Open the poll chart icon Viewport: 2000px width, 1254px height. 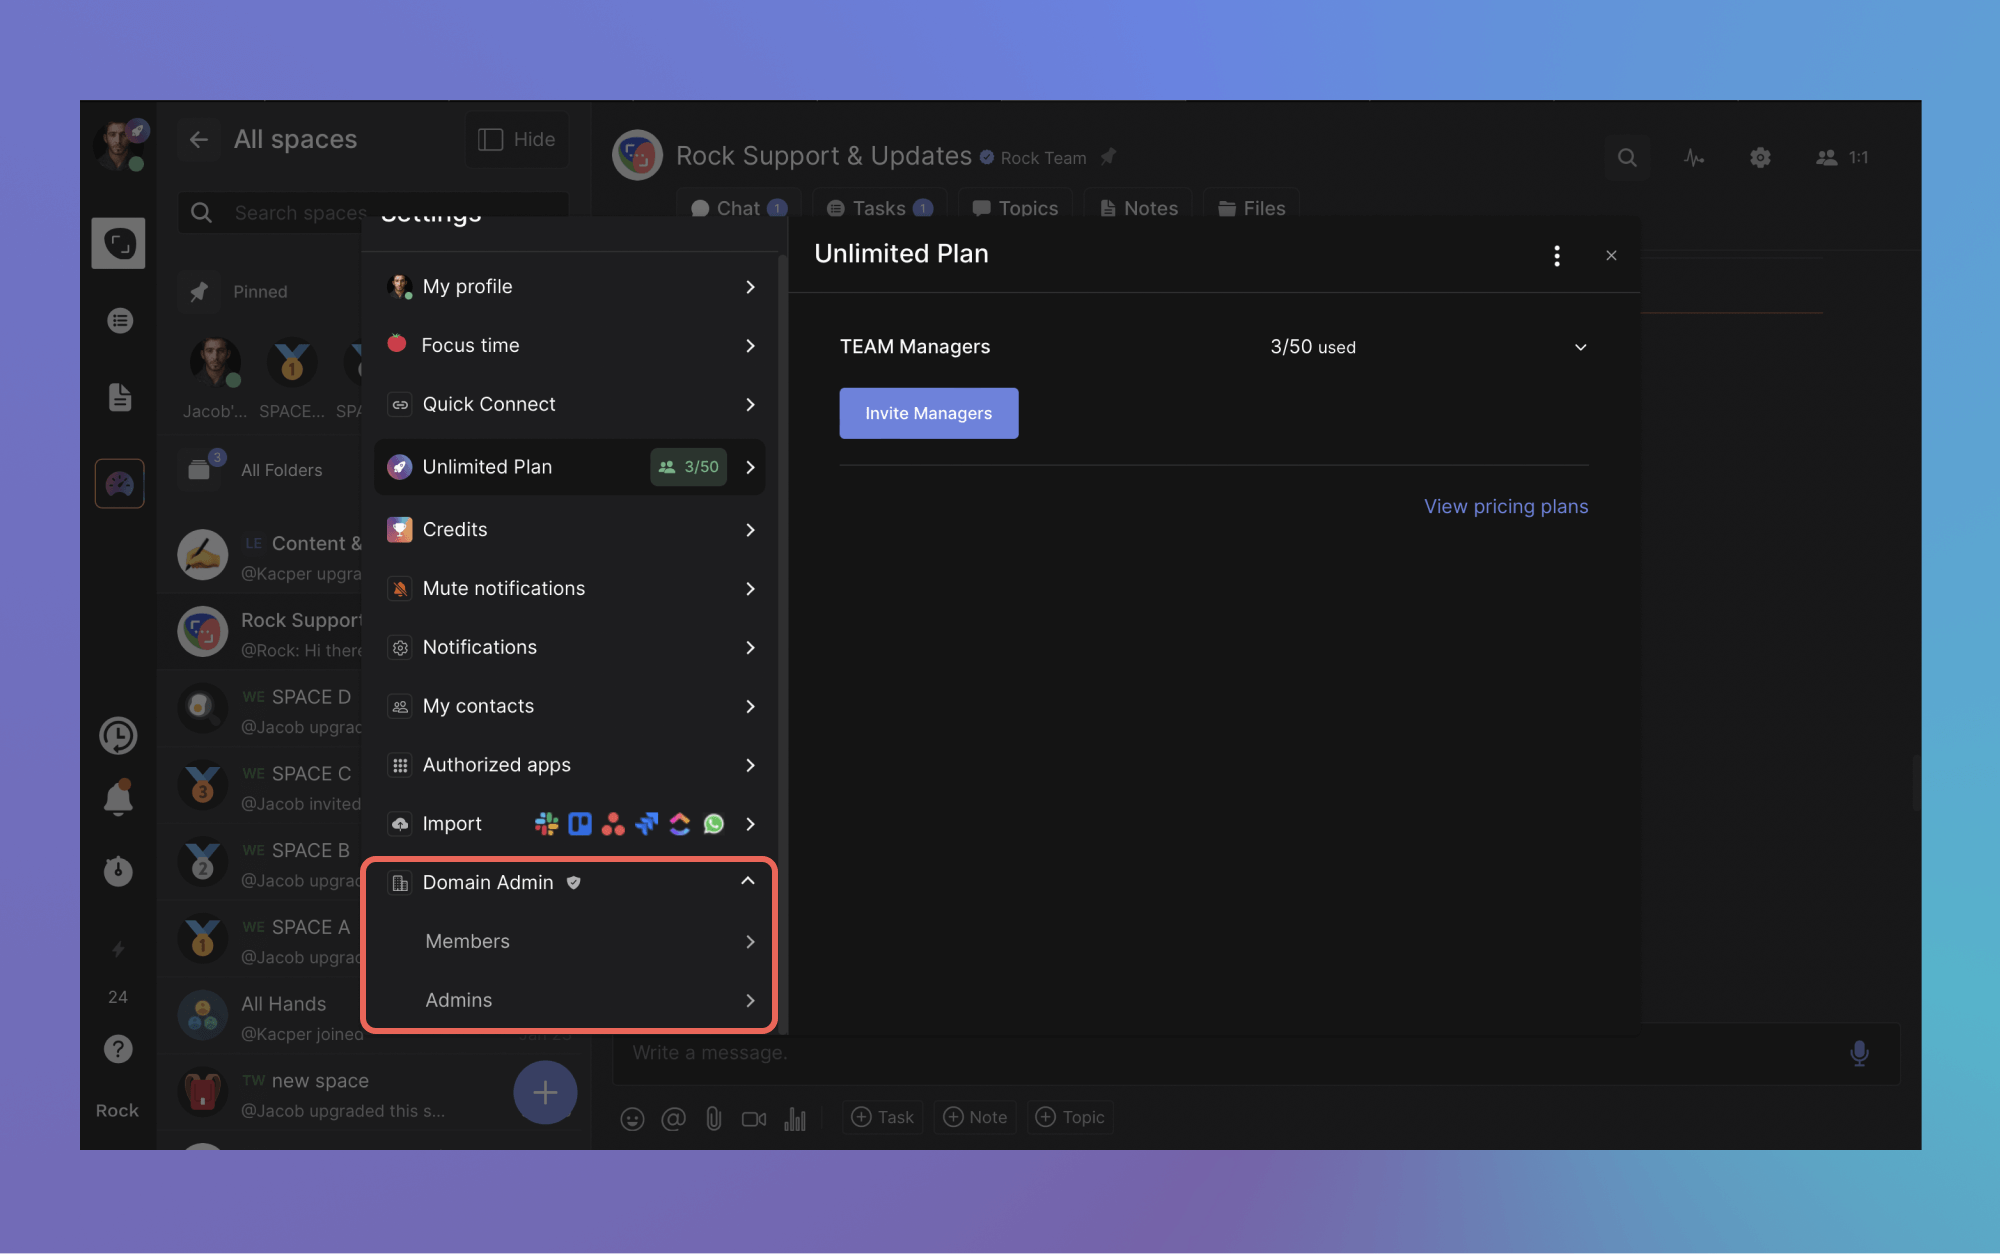click(795, 1118)
